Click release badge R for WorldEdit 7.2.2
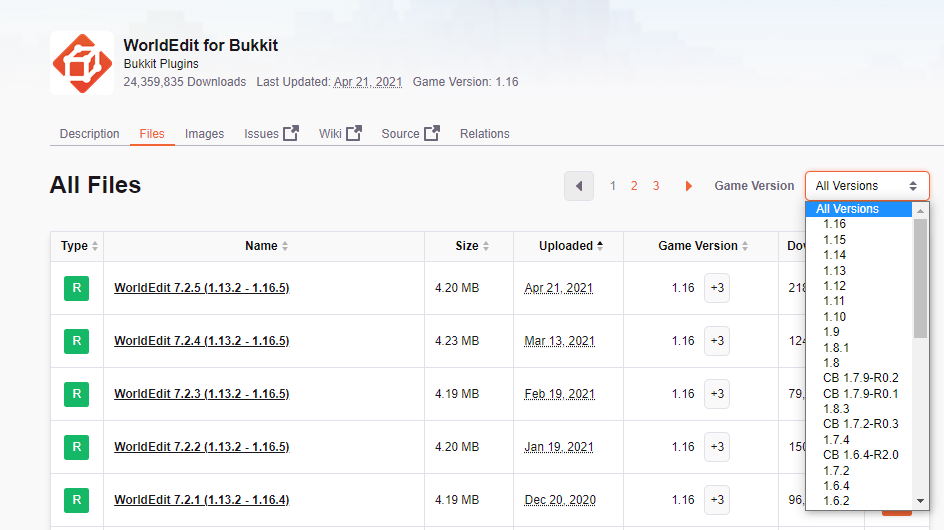Viewport: 944px width, 530px height. 76,447
